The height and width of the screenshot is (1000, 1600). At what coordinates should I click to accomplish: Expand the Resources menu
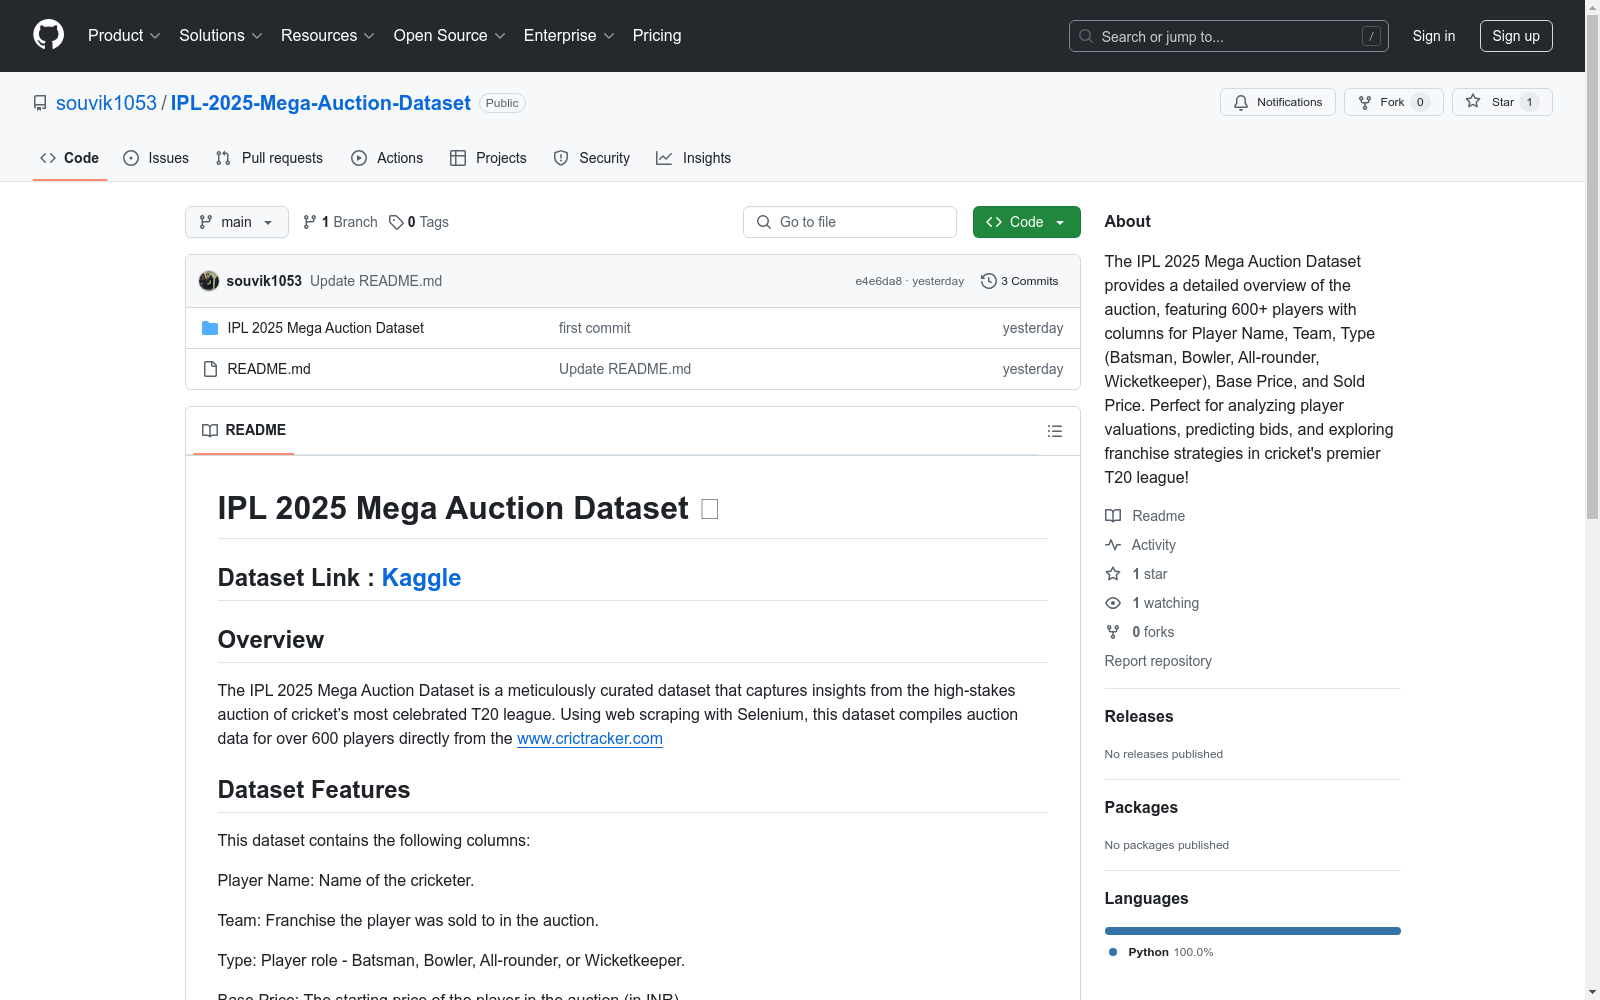click(328, 35)
